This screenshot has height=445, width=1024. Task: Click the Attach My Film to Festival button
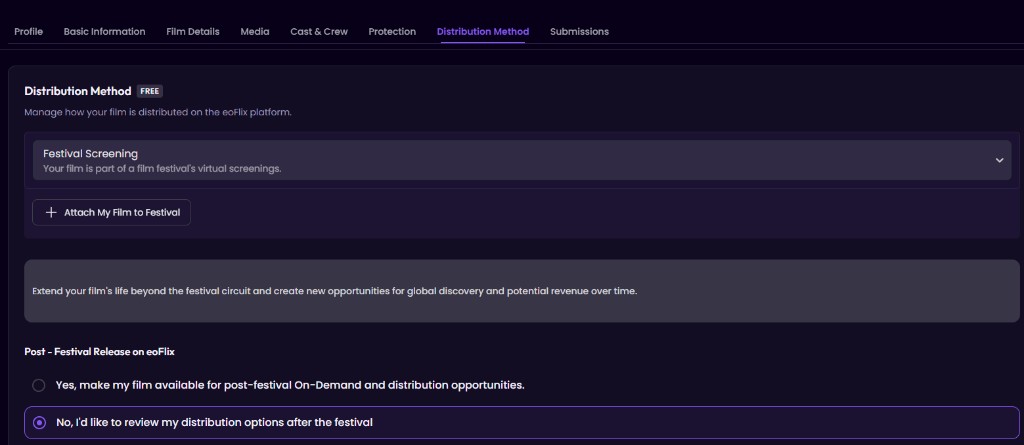coord(111,212)
